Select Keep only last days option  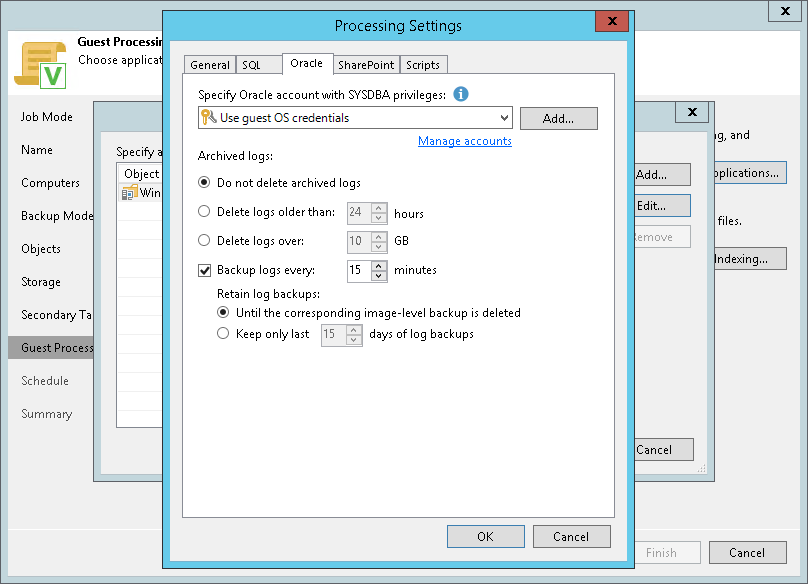click(223, 333)
